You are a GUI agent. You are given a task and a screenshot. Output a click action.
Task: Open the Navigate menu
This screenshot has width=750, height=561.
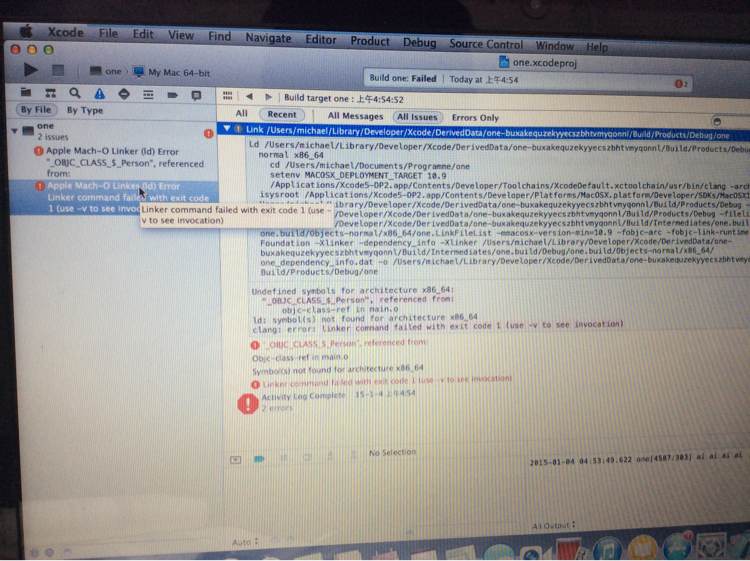coord(268,38)
